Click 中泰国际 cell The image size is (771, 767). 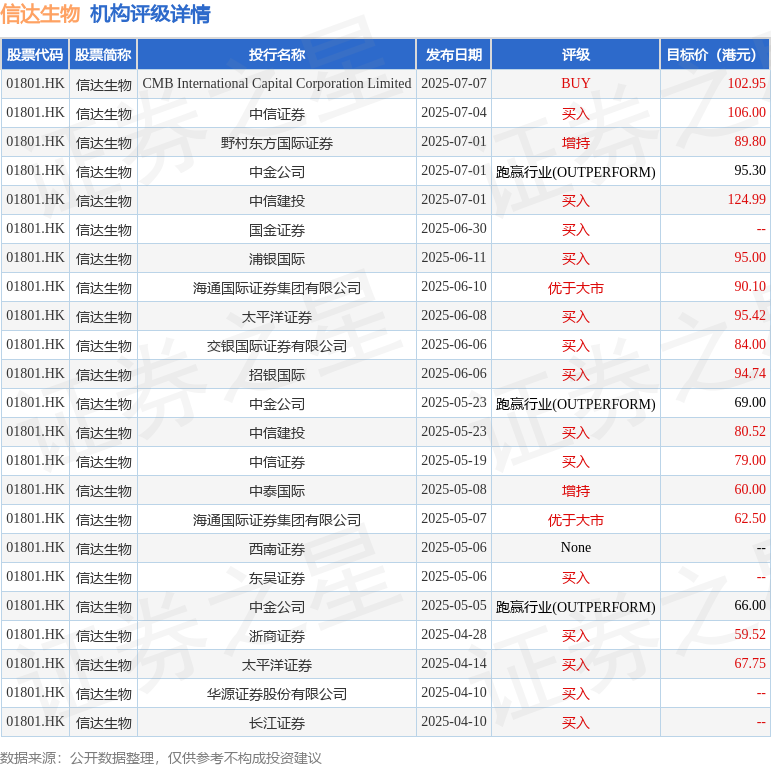(x=277, y=491)
